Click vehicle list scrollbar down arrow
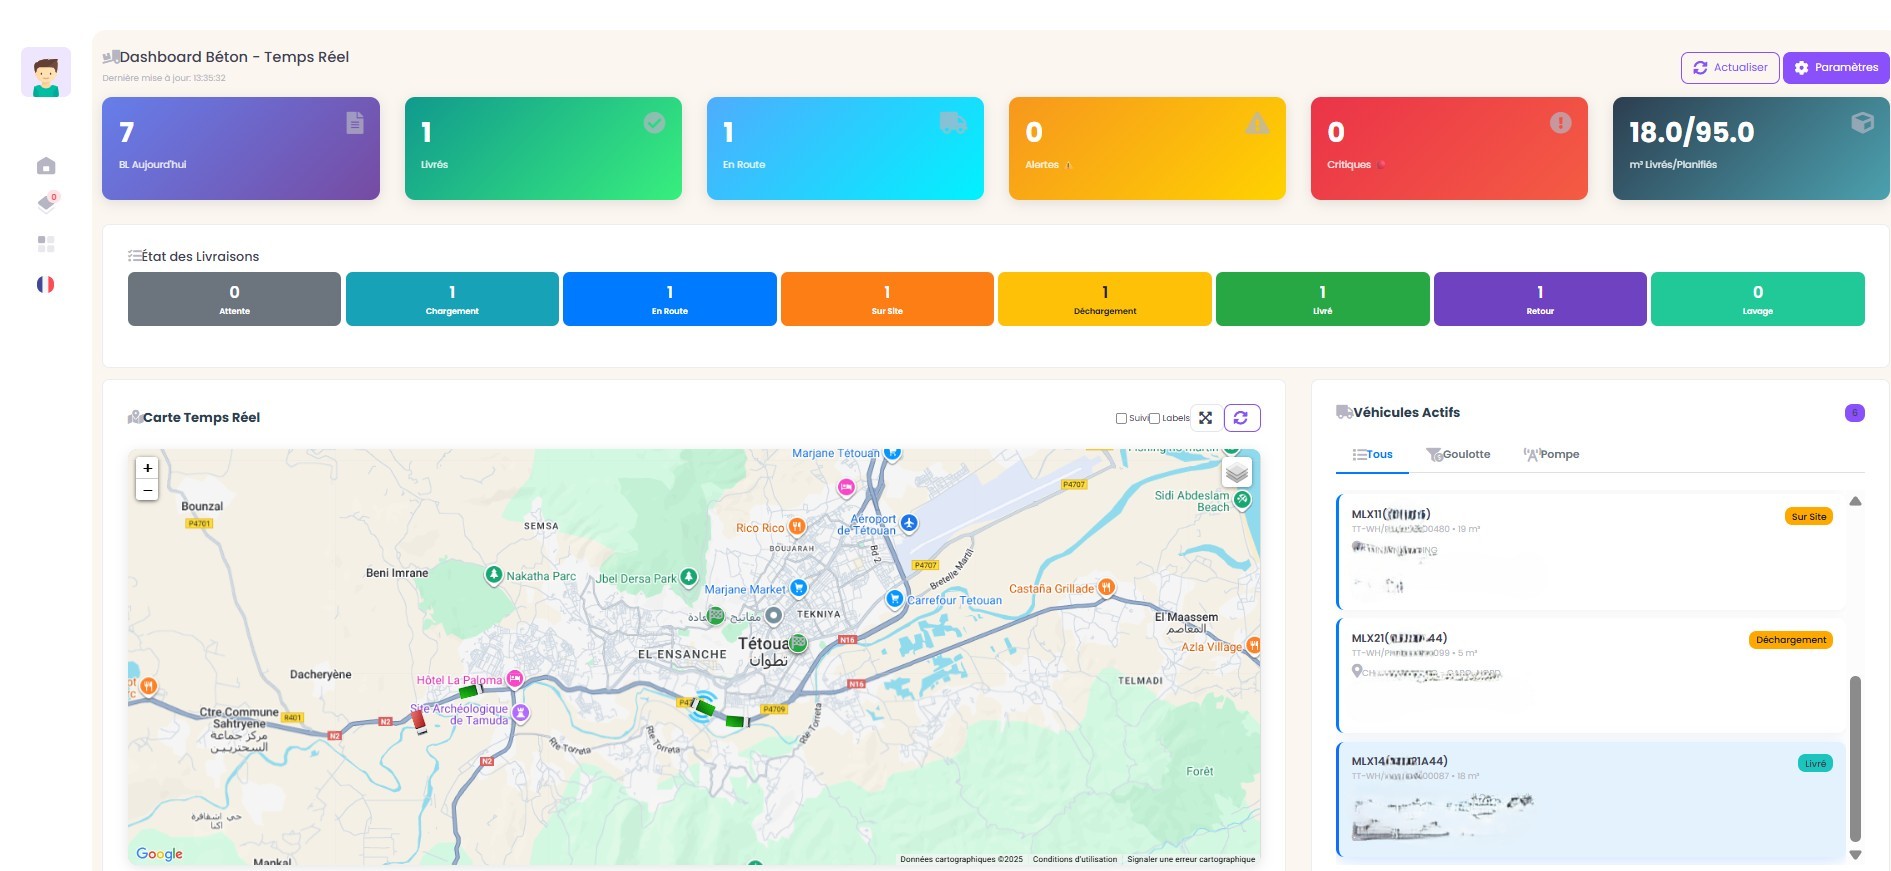 tap(1855, 855)
